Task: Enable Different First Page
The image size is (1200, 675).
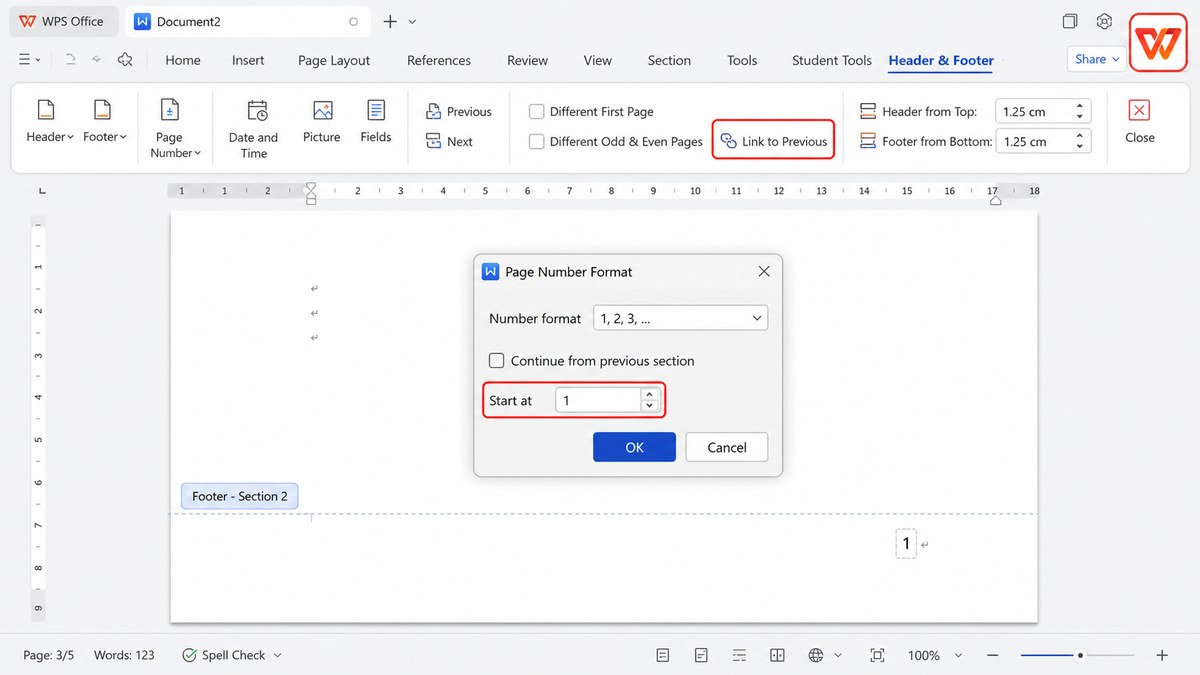Action: [537, 112]
